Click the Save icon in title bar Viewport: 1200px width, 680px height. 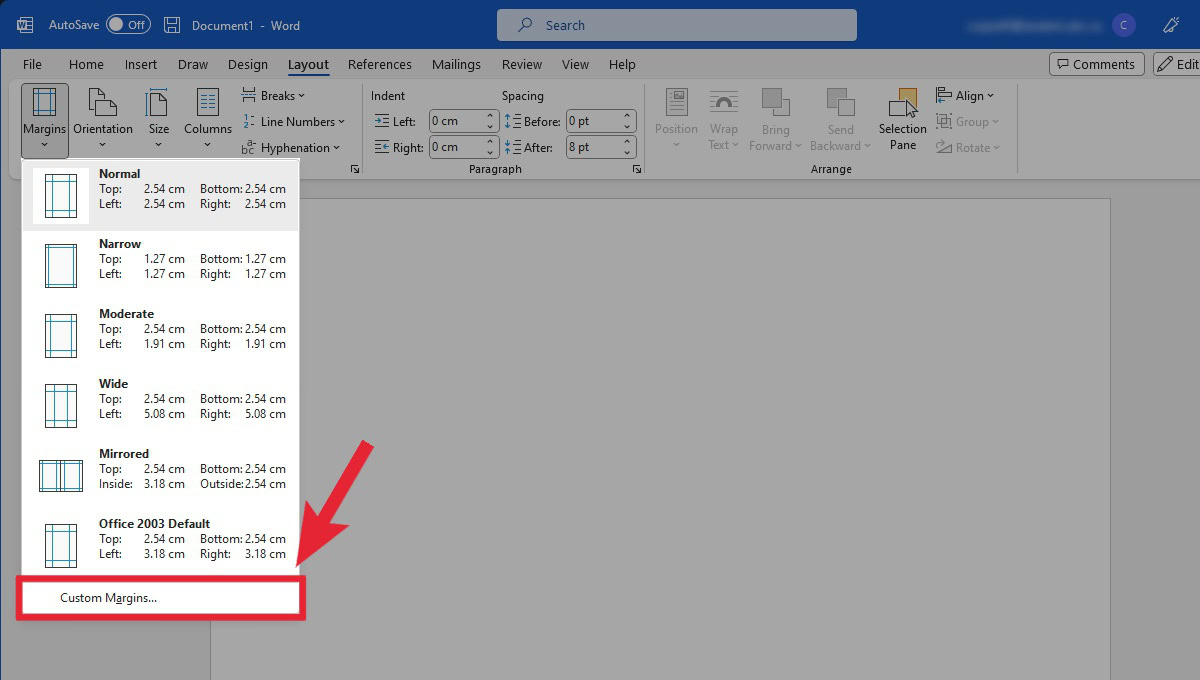click(x=172, y=25)
